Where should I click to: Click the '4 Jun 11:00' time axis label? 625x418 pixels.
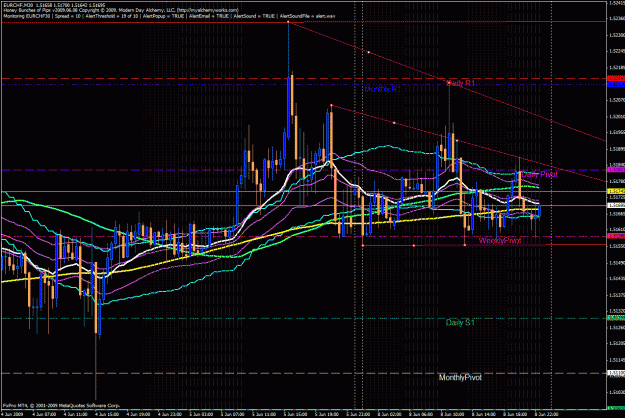76,414
